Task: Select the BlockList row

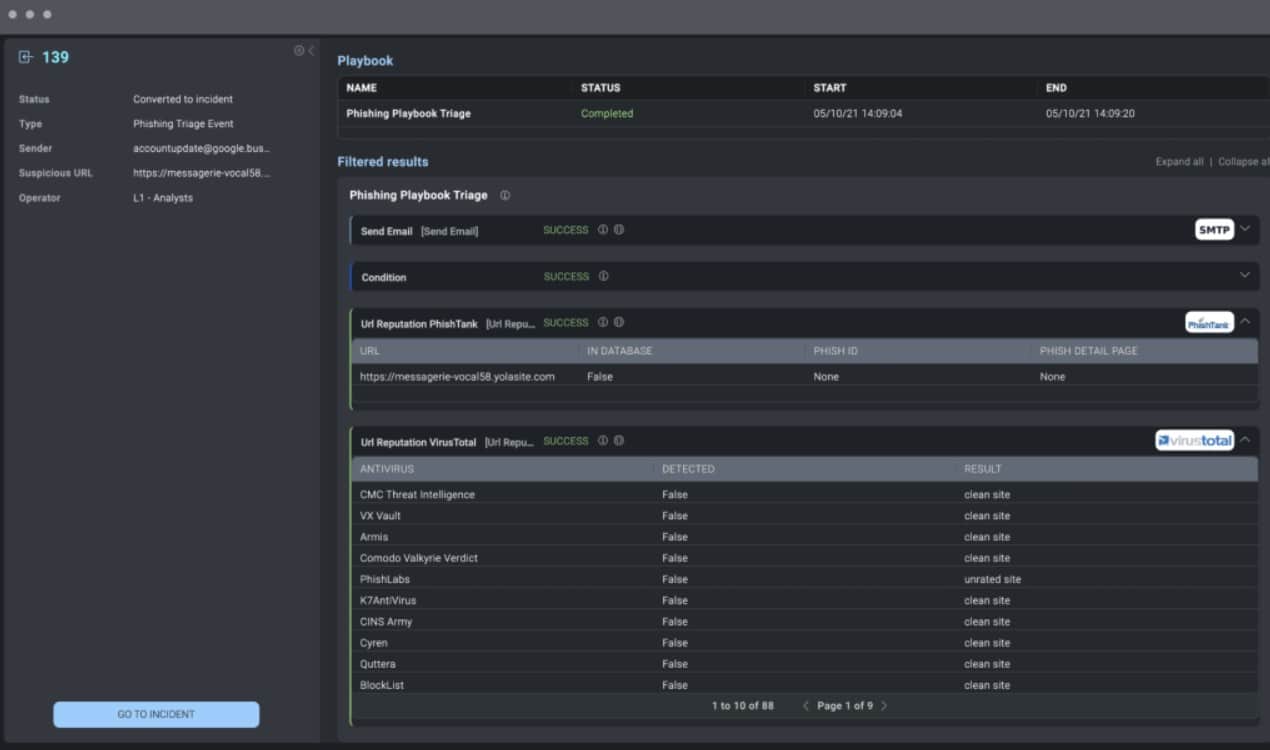Action: (x=805, y=685)
